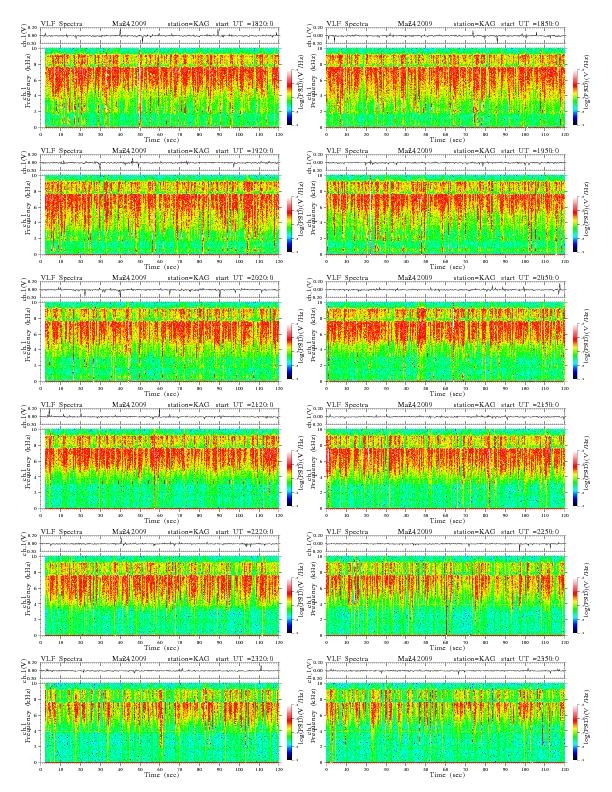612x792 pixels.
Task: Click the PSD color bar beside the 1950 plot
Action: [575, 224]
